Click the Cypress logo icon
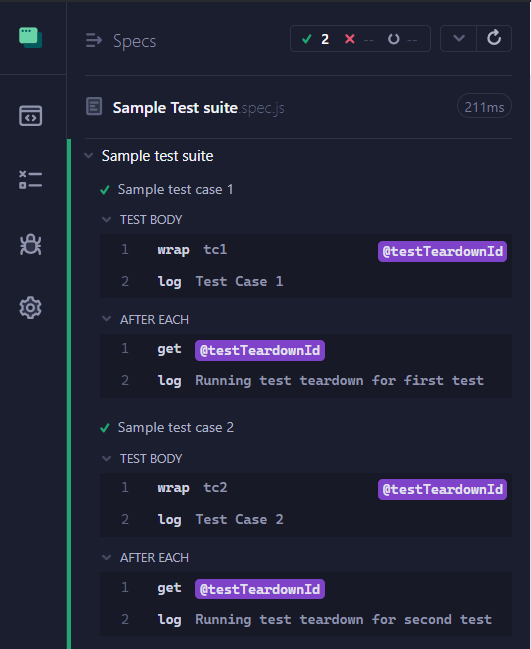Viewport: 531px width, 649px height. tap(30, 38)
